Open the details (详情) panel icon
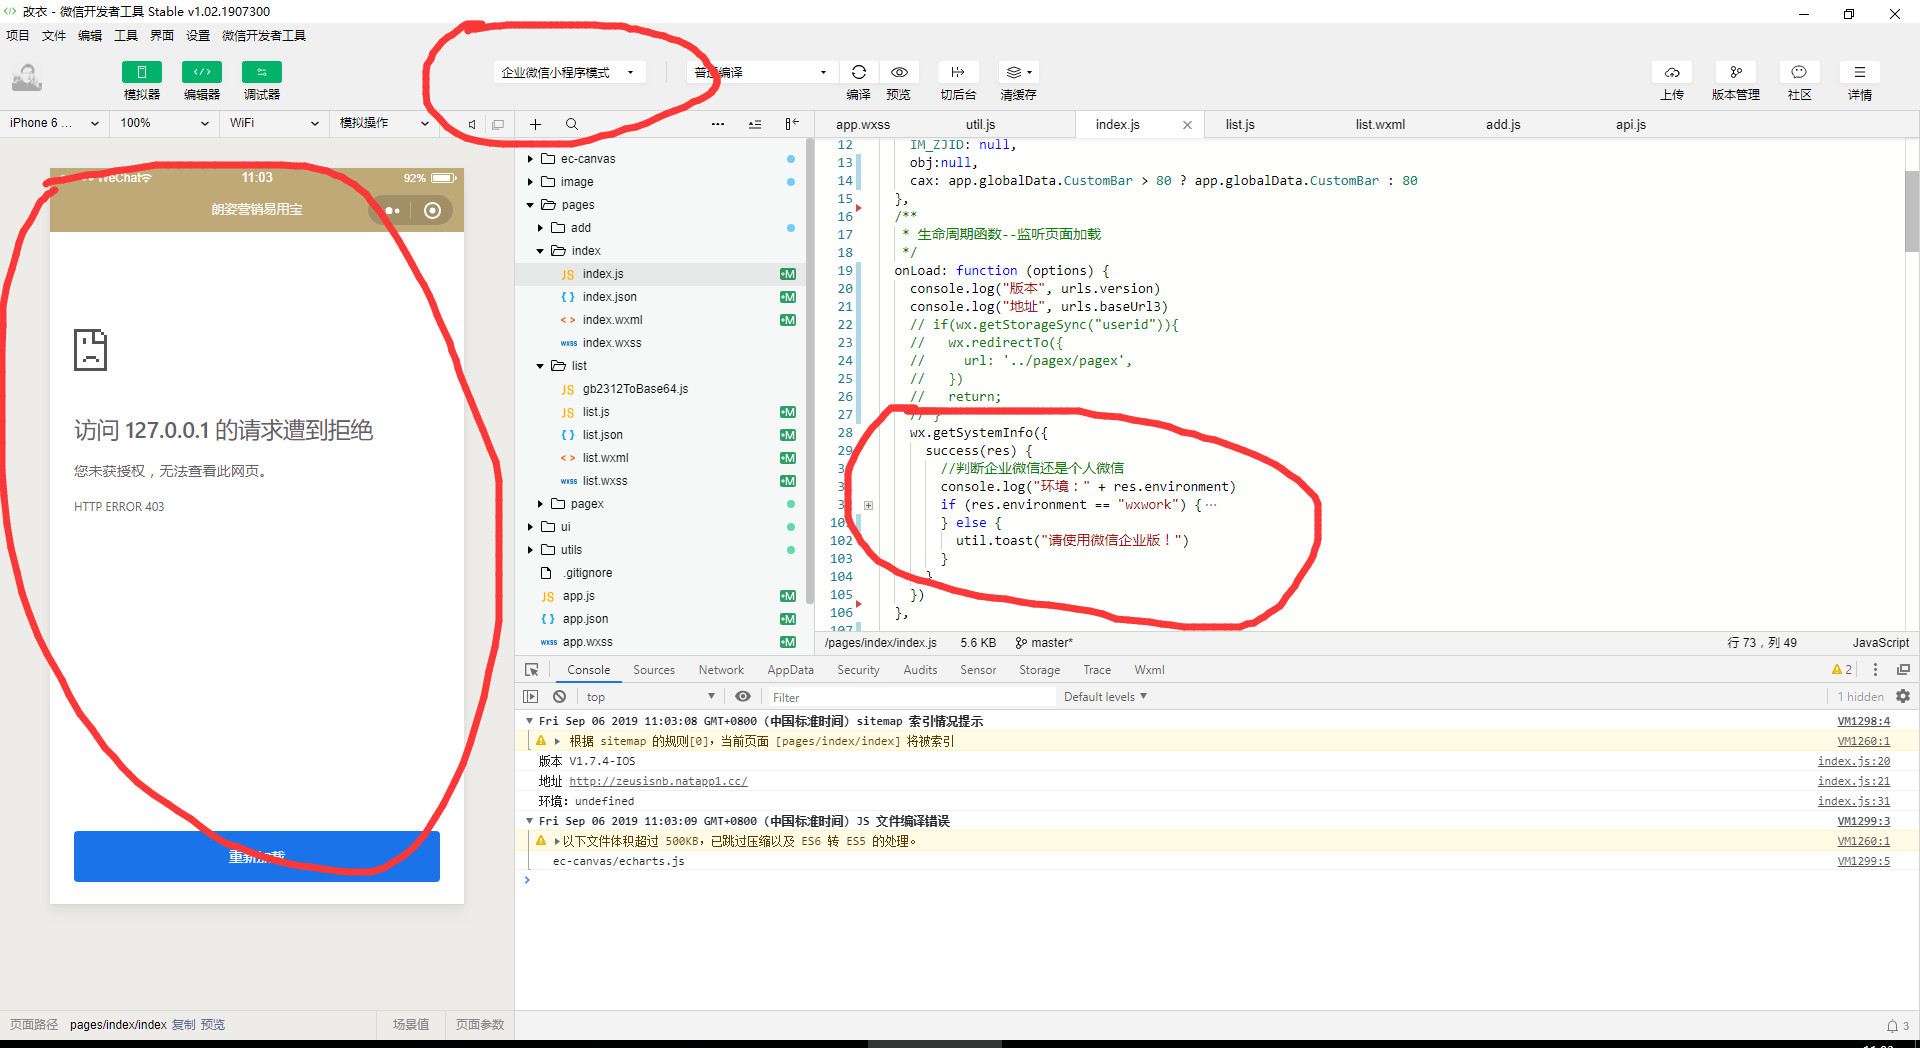Screen dimensions: 1920x1048 (x=1860, y=72)
